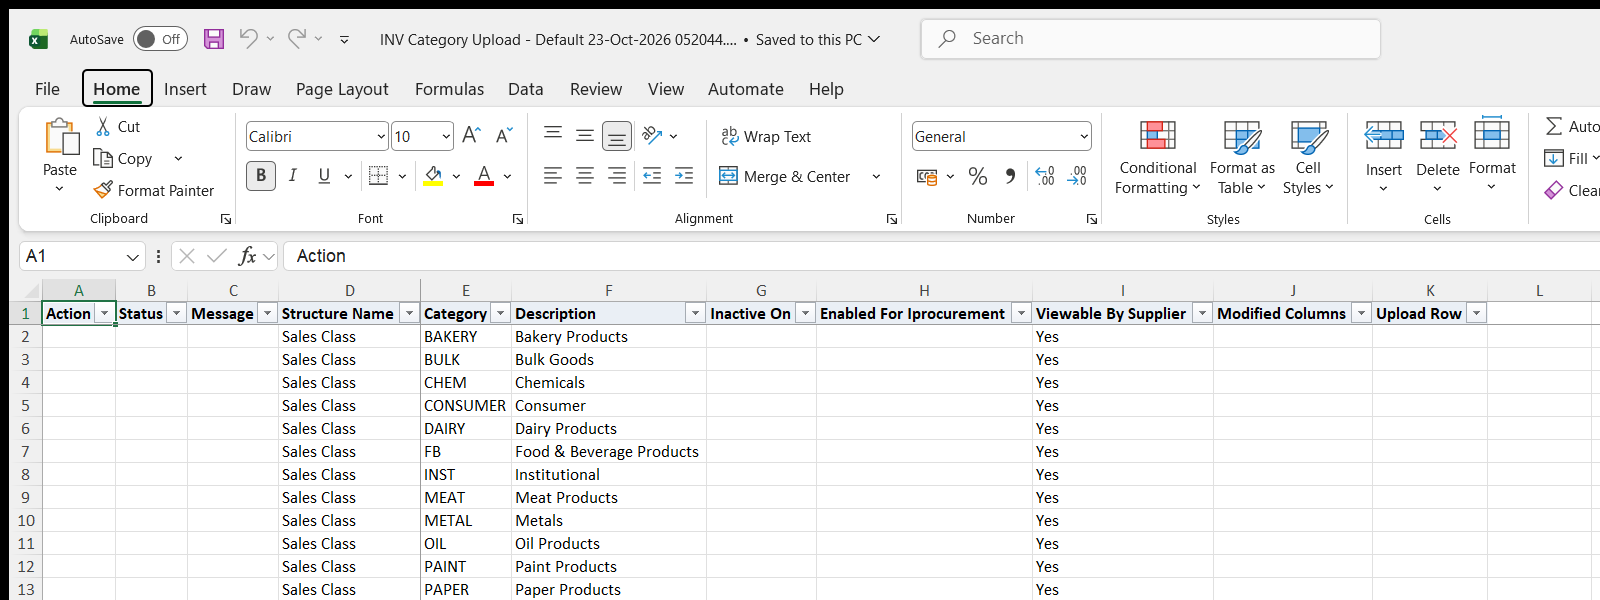Toggle the AutoSave switch
The image size is (1600, 600).
click(160, 39)
